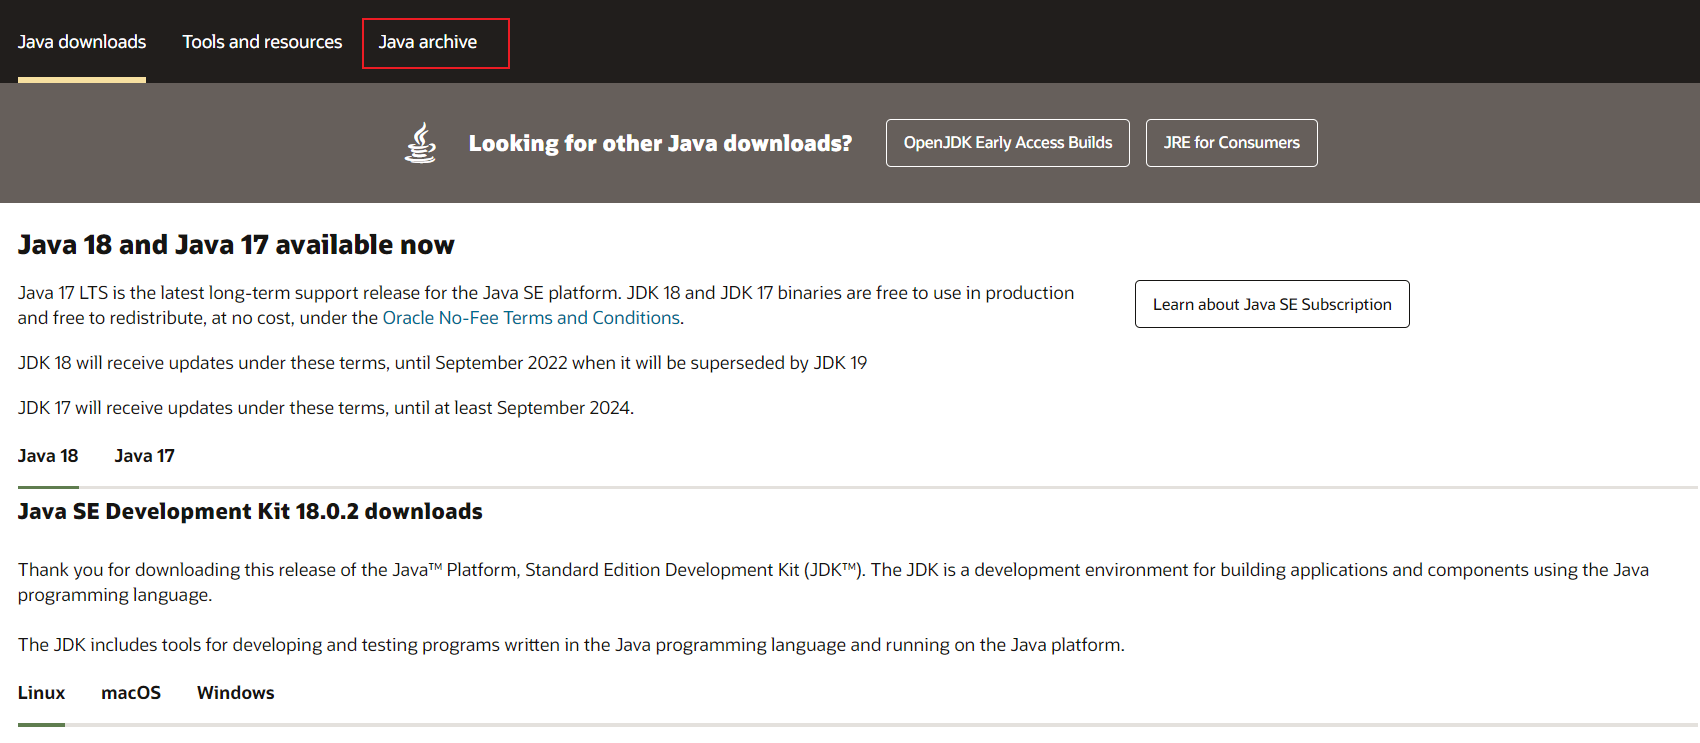Open JRE for Consumers

click(1231, 143)
